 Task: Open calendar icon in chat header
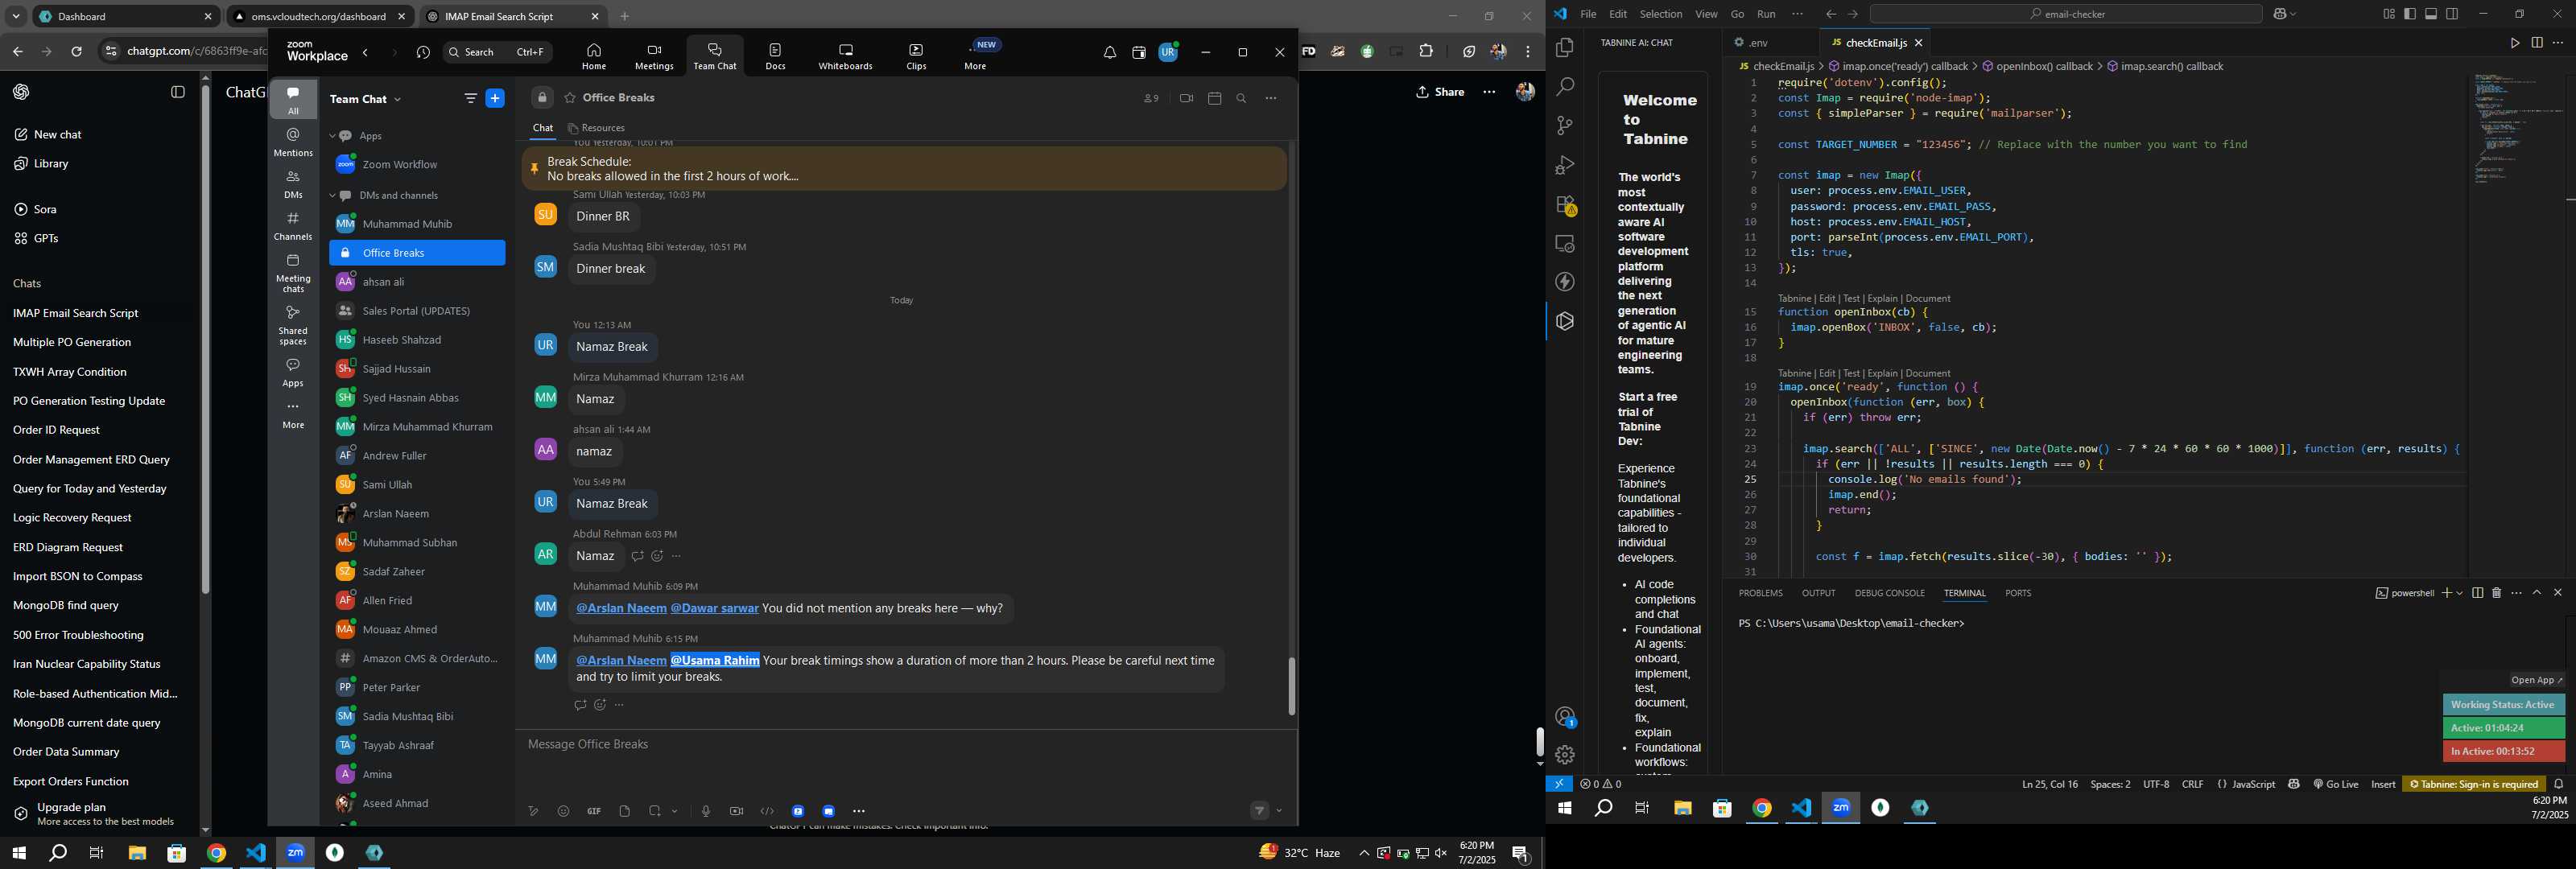(1215, 98)
